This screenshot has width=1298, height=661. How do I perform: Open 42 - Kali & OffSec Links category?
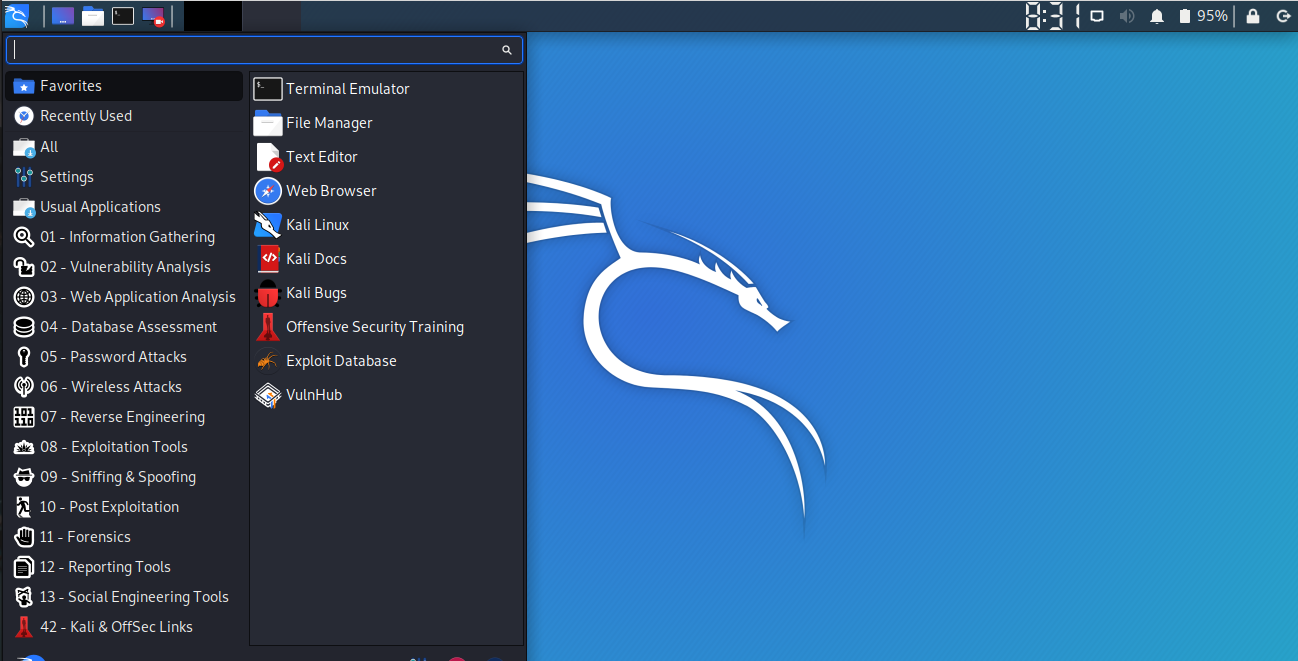click(x=125, y=627)
